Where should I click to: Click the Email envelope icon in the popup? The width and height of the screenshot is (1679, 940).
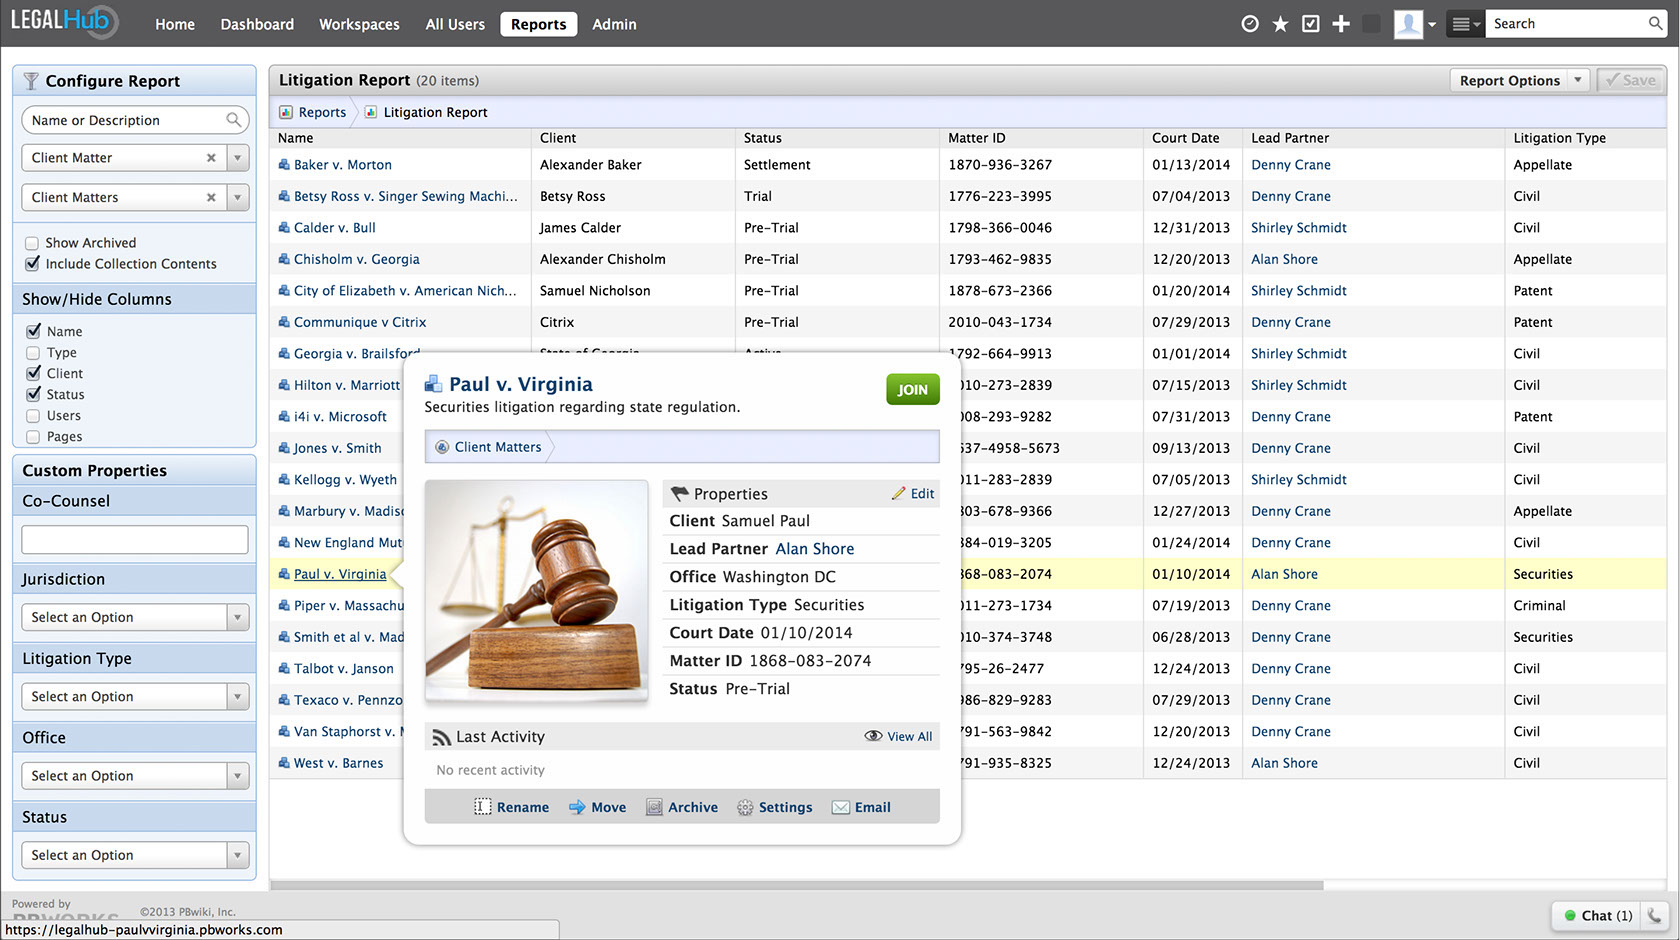841,807
